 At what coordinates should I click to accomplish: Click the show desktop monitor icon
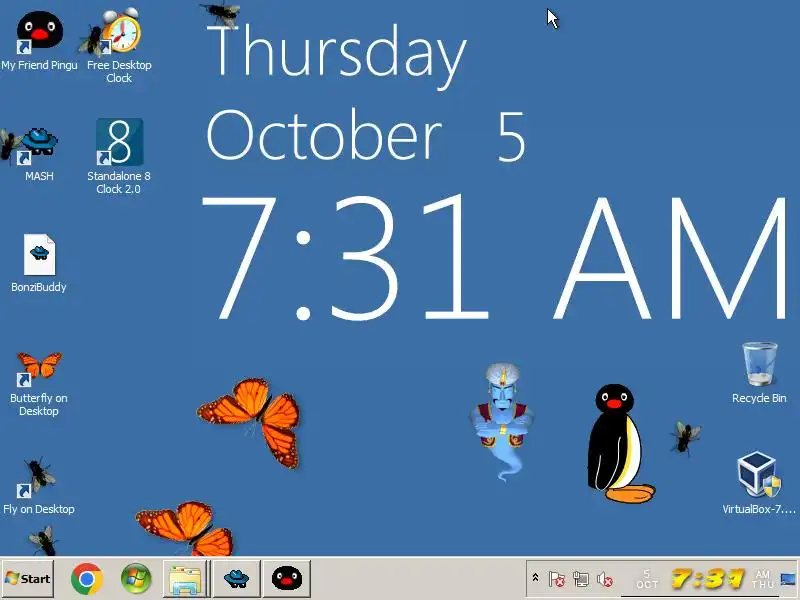pyautogui.click(x=789, y=579)
